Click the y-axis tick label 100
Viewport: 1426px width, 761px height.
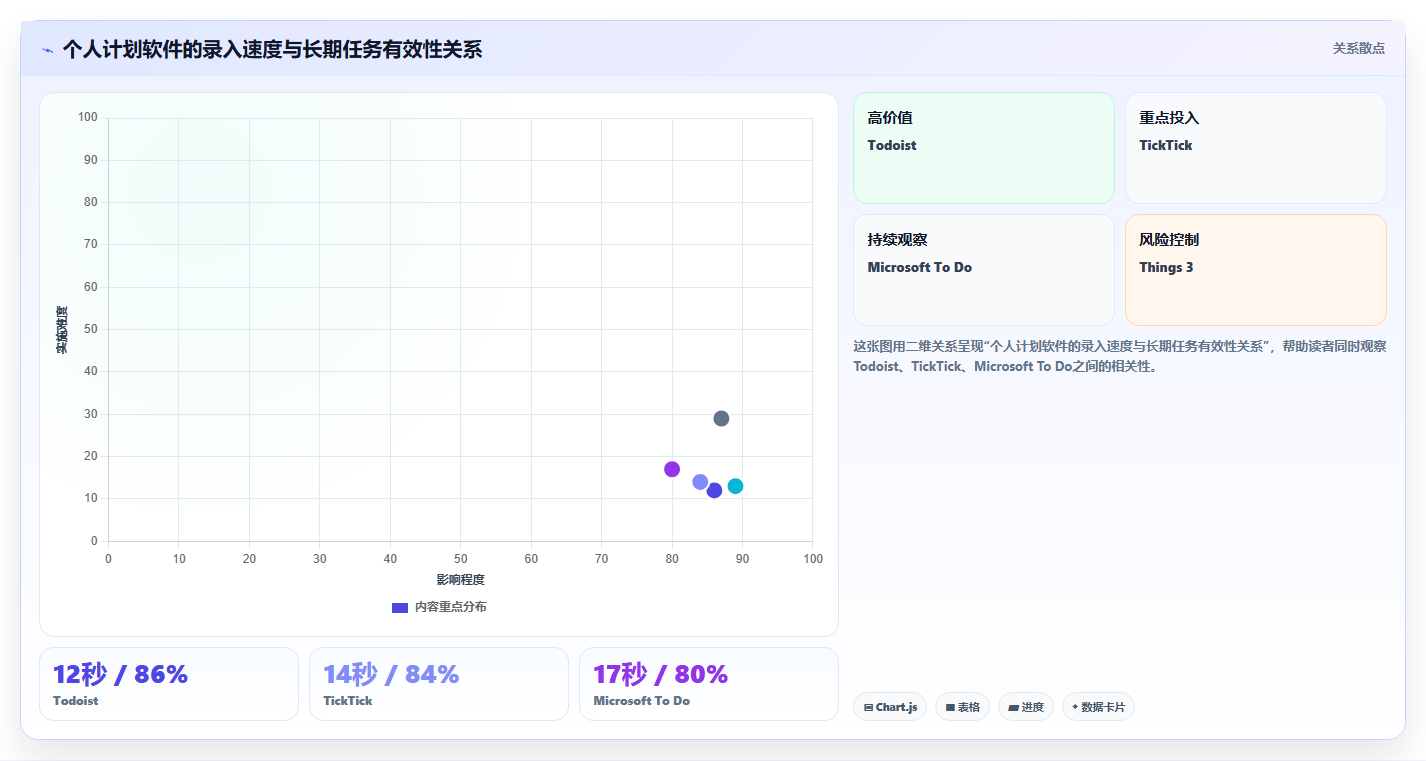pos(88,118)
